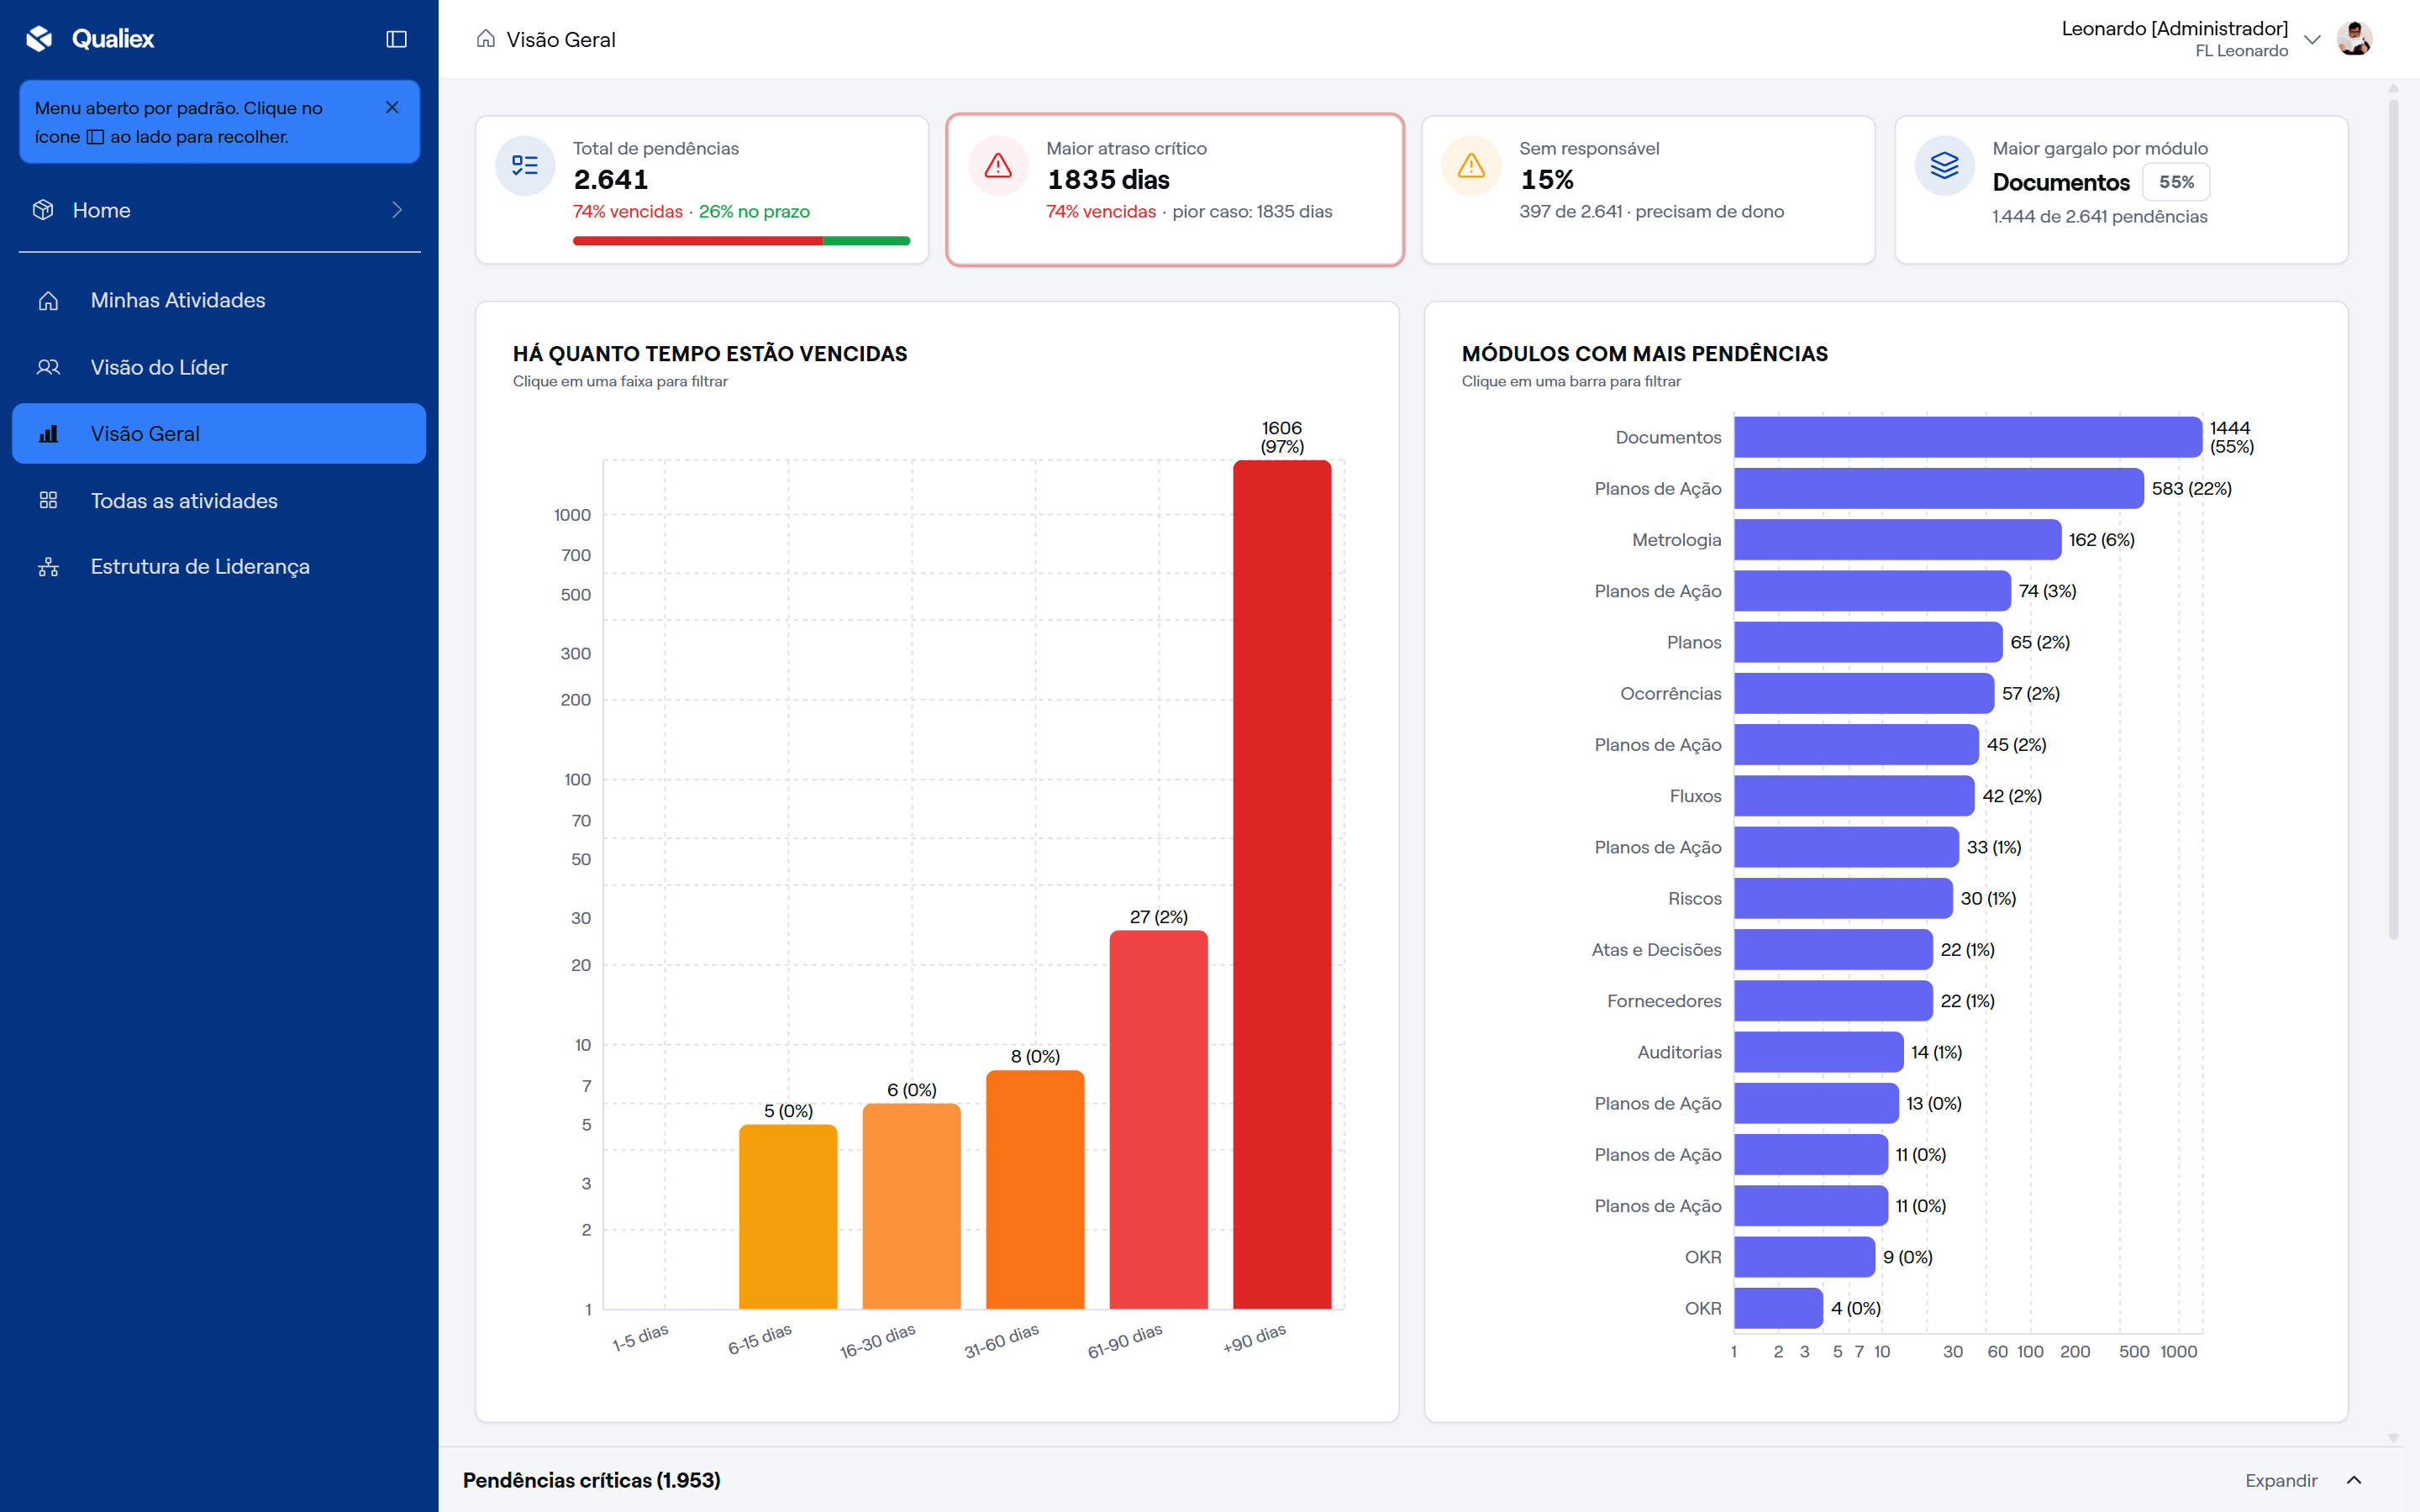Click the user profile avatar

click(x=2354, y=39)
